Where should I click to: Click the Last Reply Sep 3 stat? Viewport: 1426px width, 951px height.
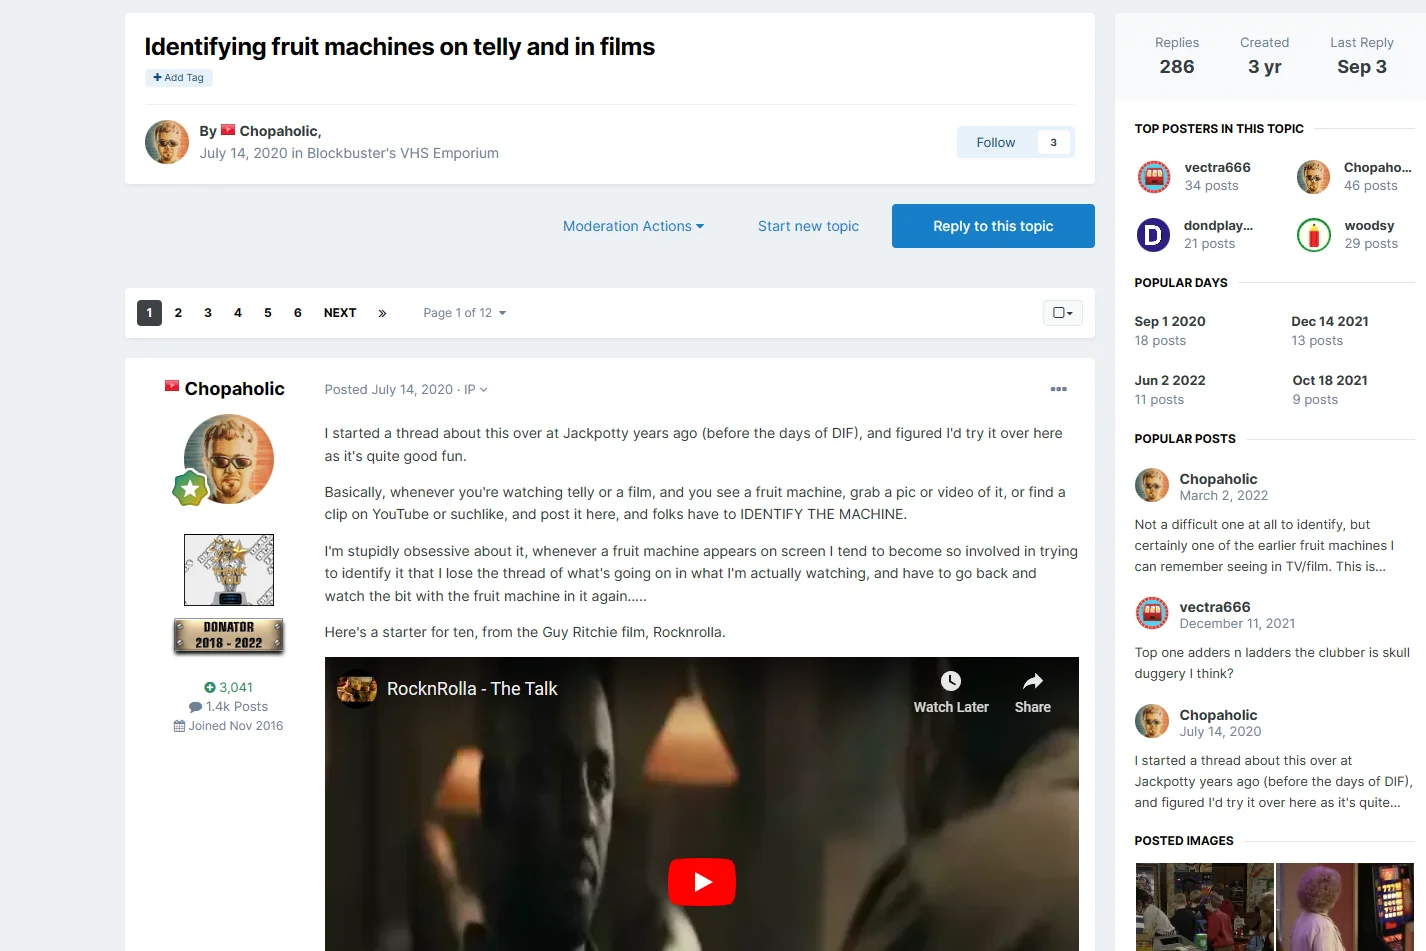pyautogui.click(x=1362, y=56)
